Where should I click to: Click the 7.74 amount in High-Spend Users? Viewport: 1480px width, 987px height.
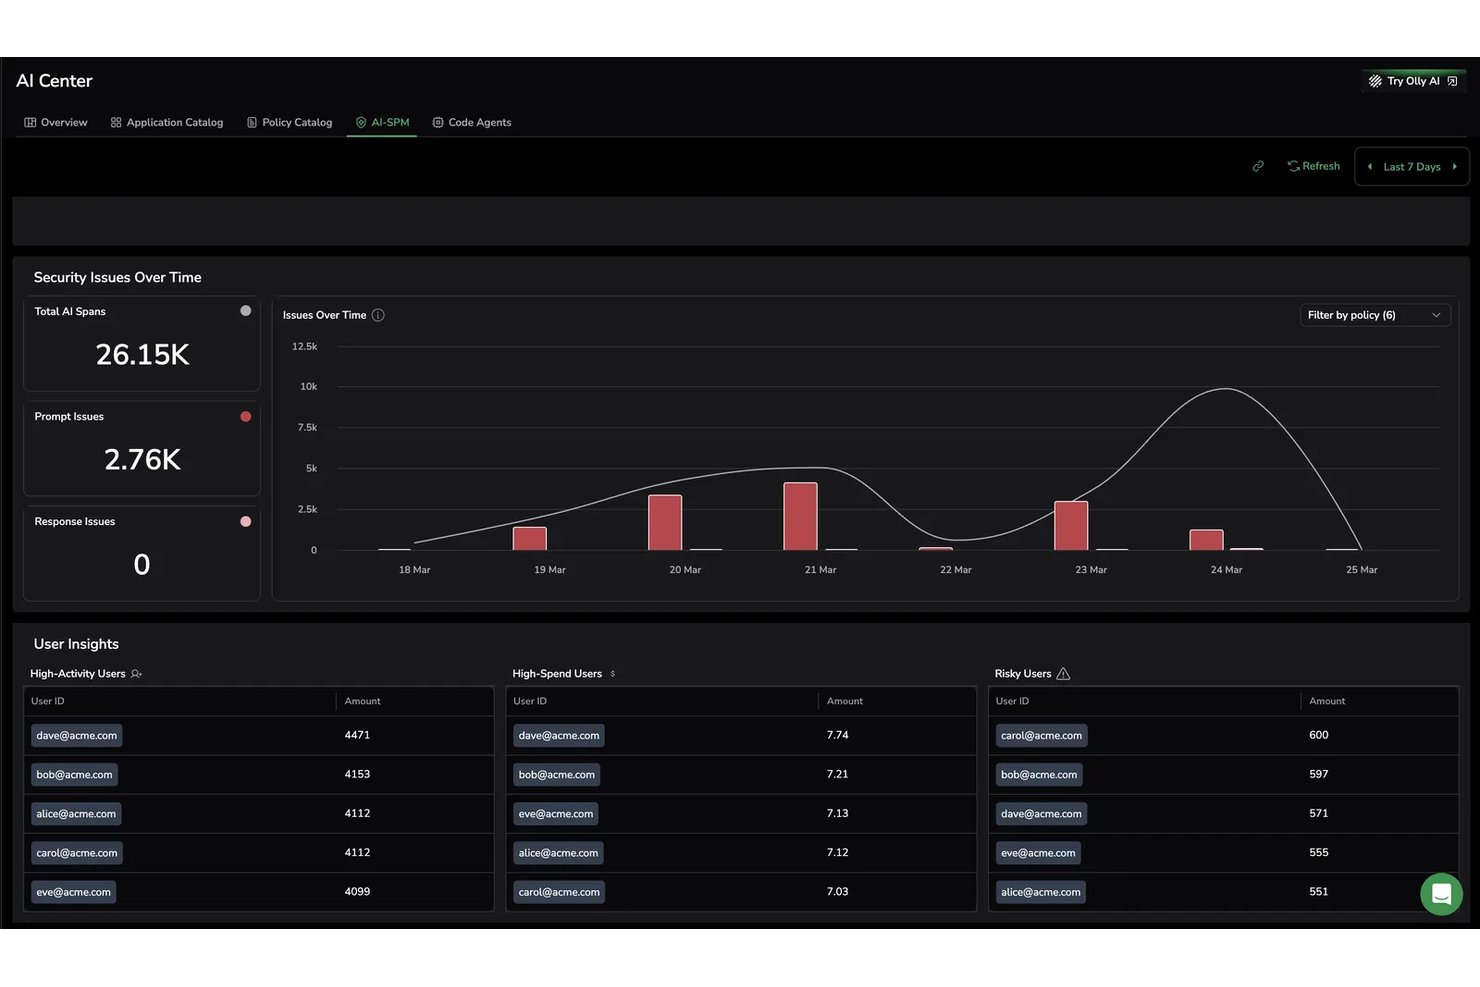point(838,735)
